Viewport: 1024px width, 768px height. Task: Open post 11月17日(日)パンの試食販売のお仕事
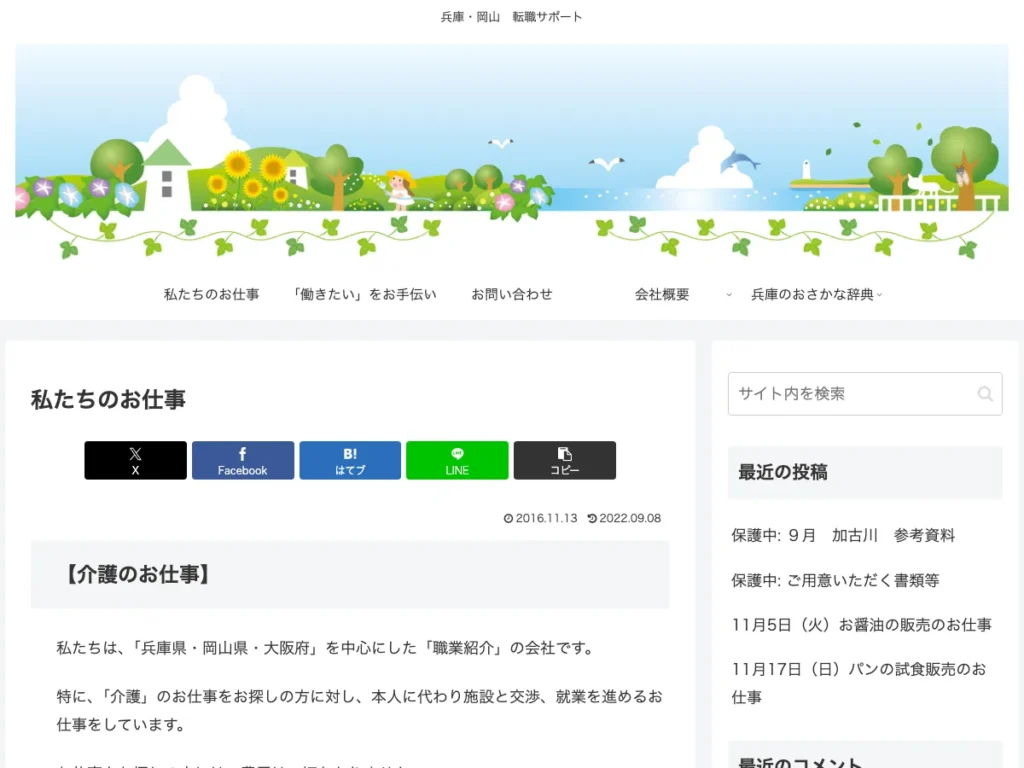pos(859,683)
